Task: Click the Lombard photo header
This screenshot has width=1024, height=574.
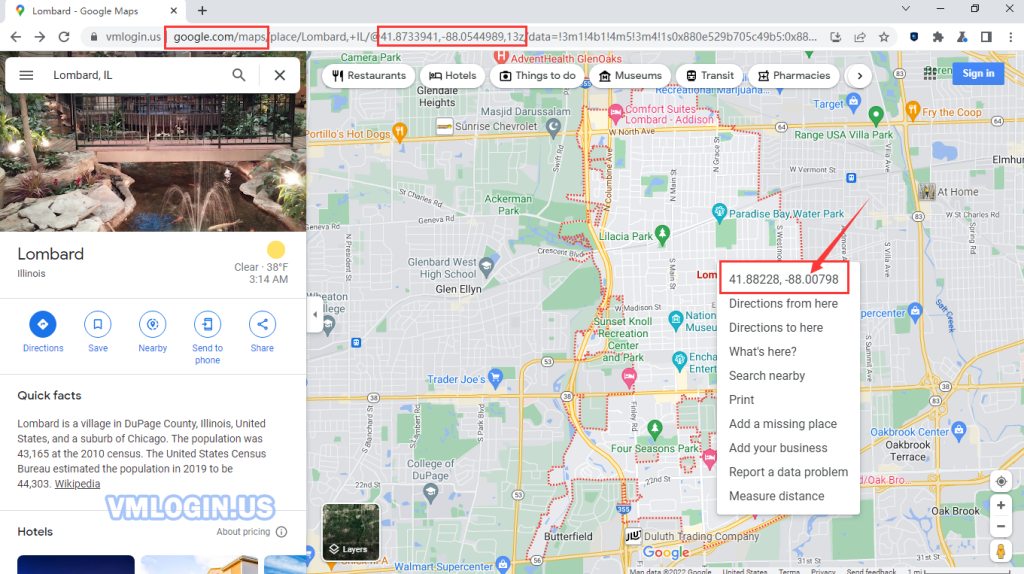Action: coord(153,162)
